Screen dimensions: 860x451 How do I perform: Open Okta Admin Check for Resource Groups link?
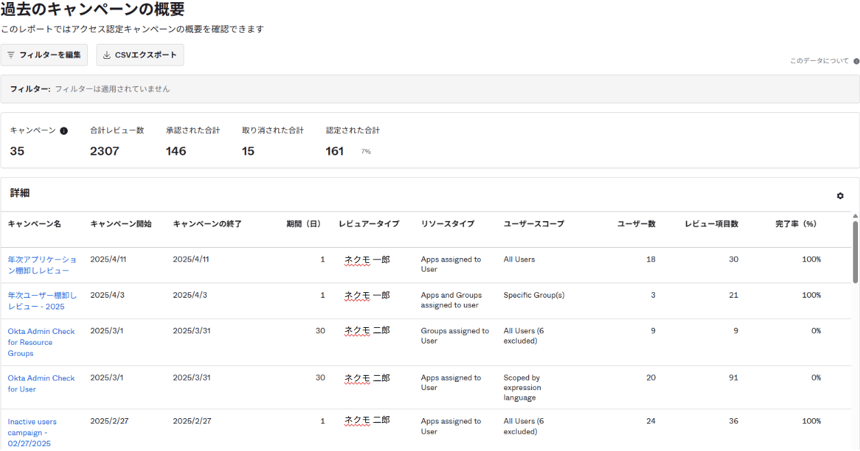tap(41, 342)
